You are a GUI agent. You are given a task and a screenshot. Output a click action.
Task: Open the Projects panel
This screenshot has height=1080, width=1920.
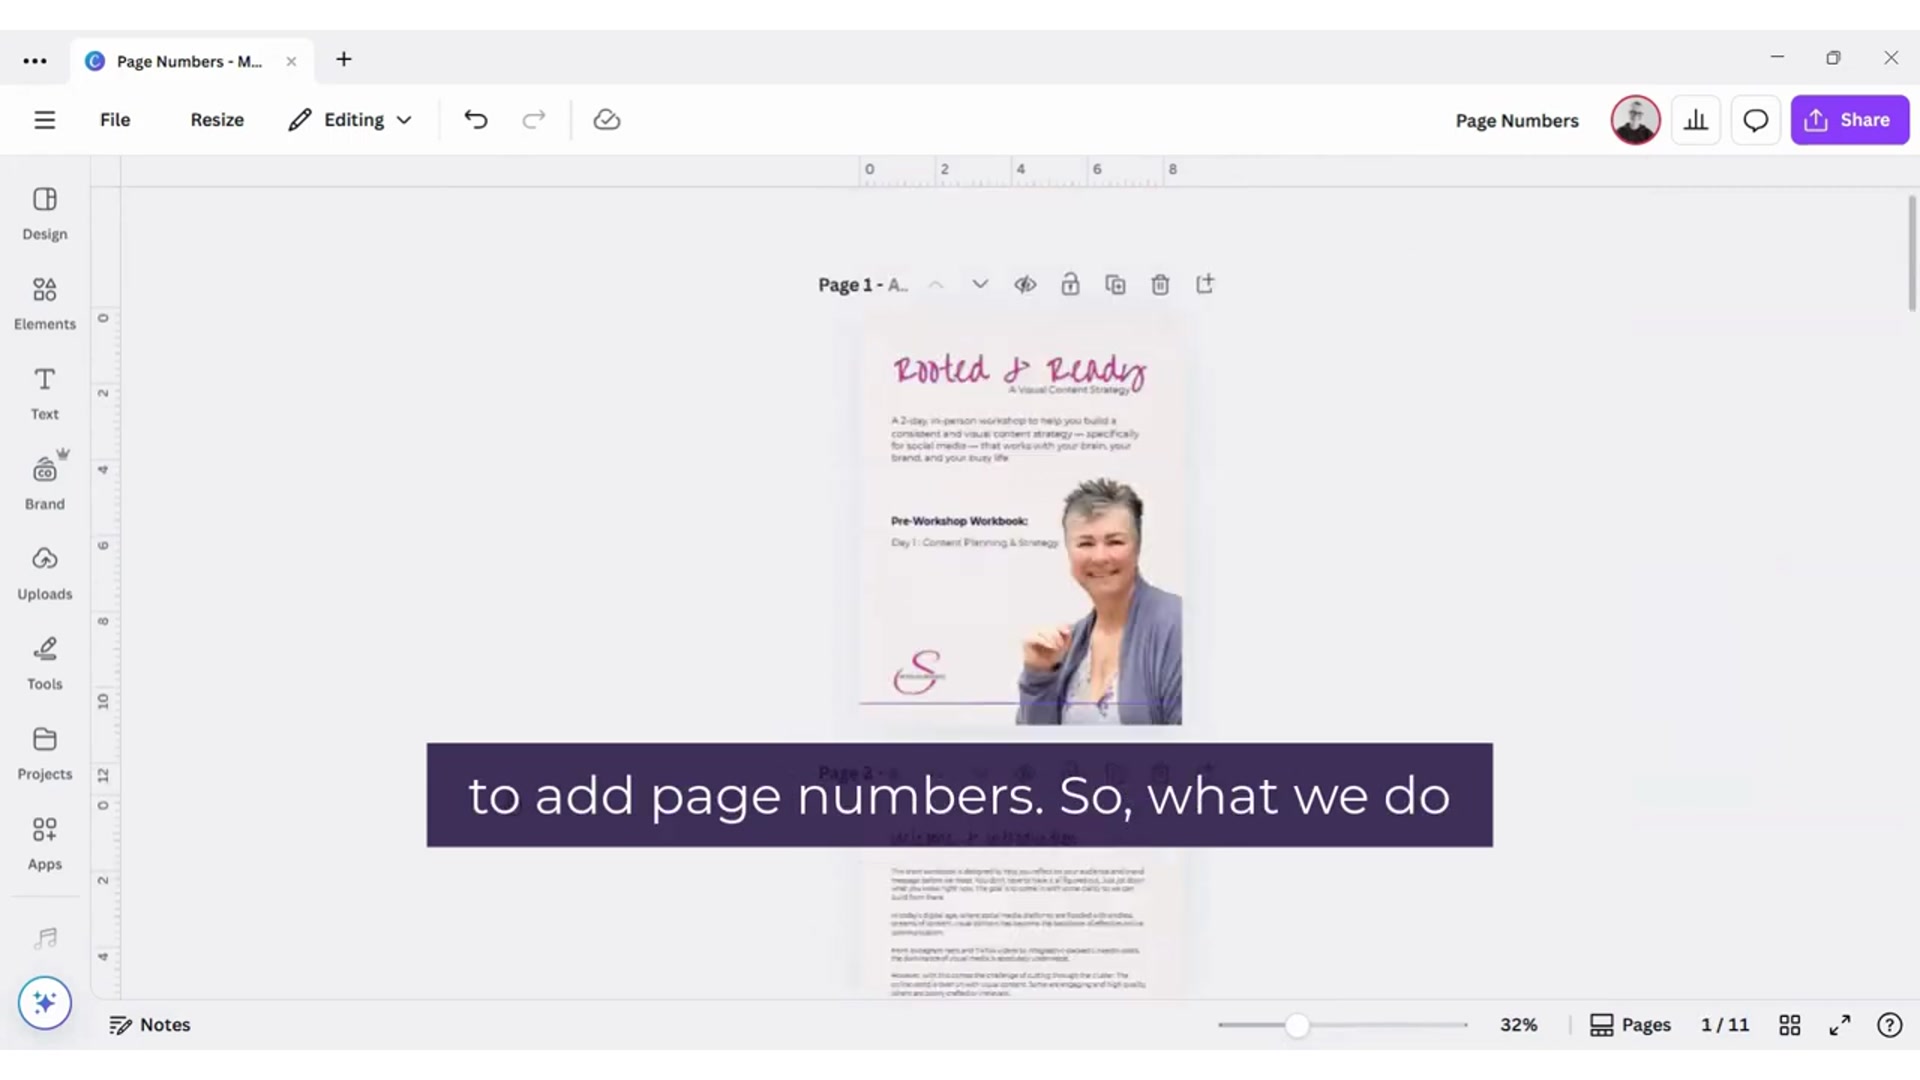pyautogui.click(x=45, y=753)
